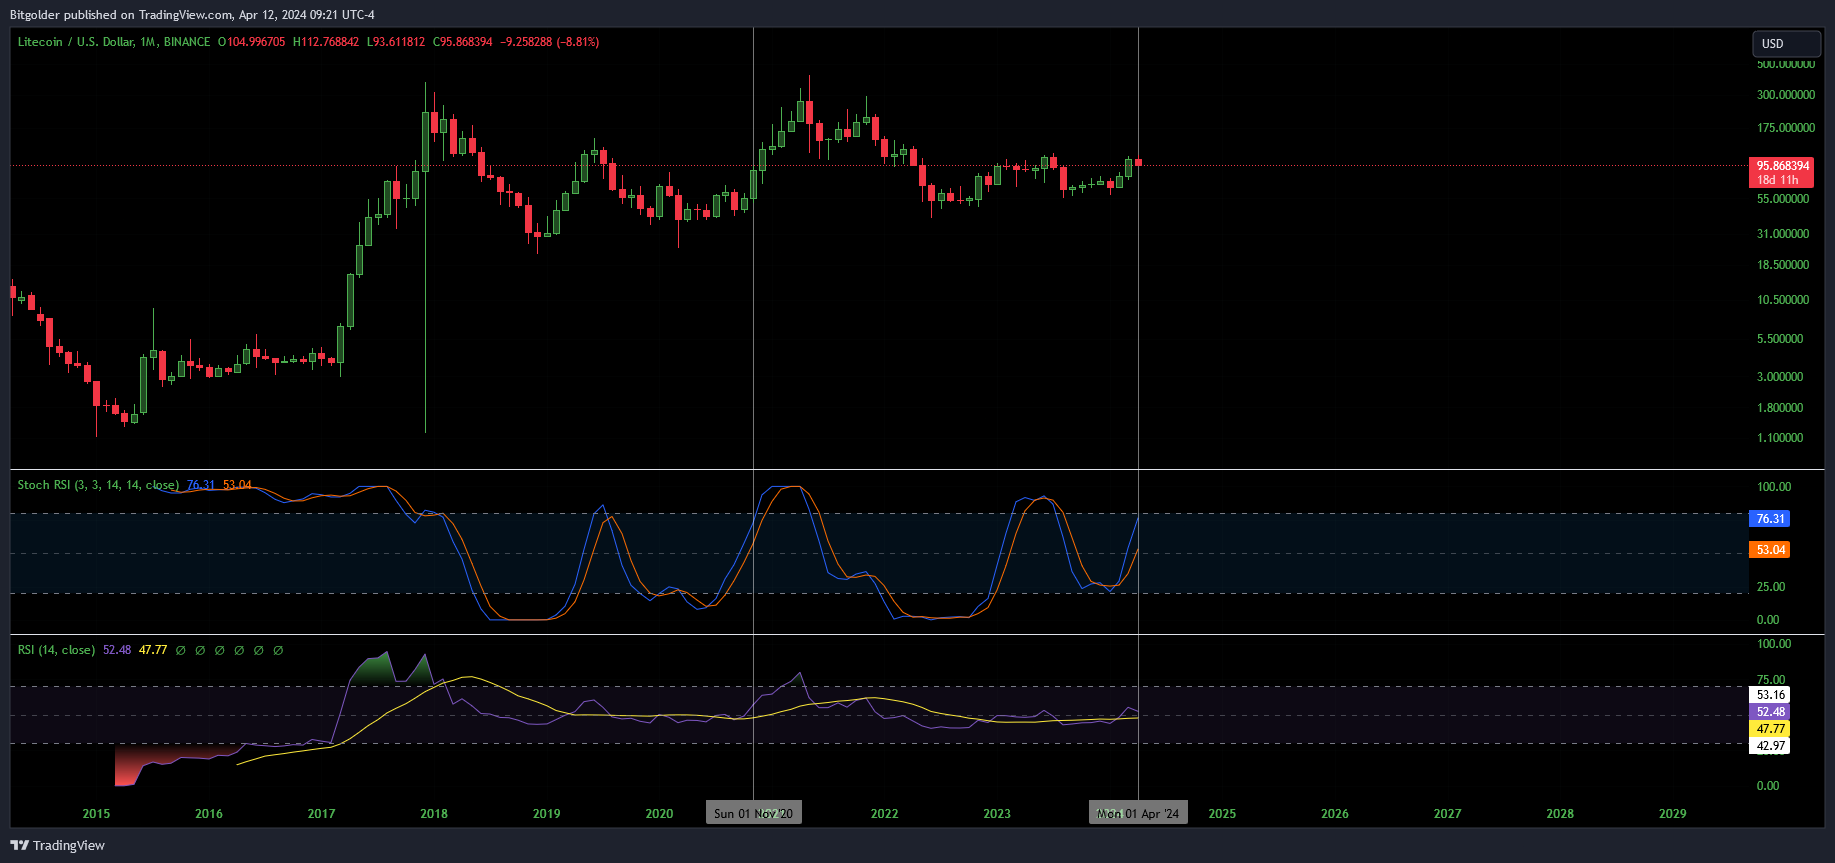This screenshot has width=1835, height=863.
Task: Click the blue 76.31 value in the Stoch RSI legend
Action: [x=201, y=485]
